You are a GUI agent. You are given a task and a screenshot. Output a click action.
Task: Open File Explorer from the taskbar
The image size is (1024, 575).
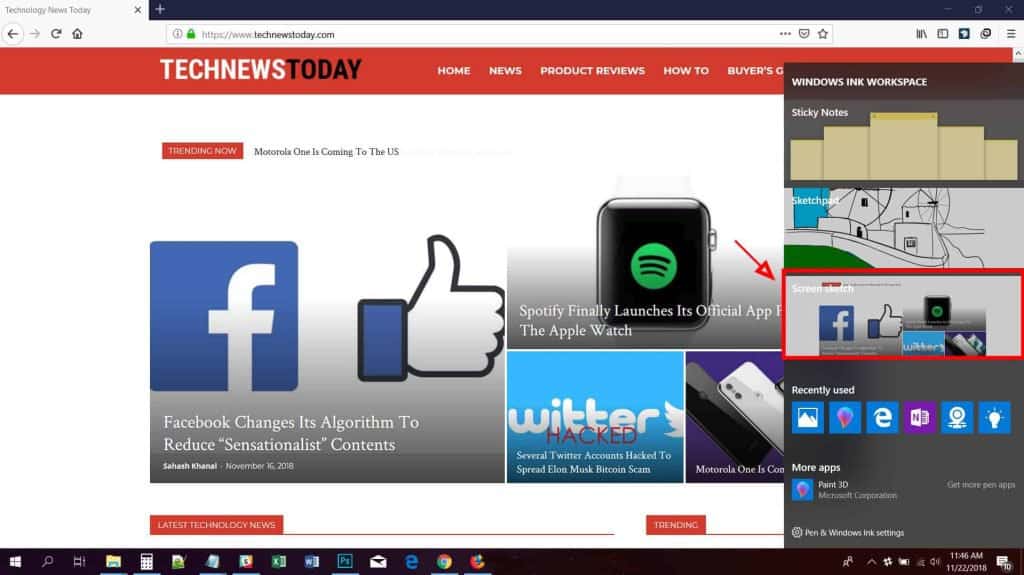(x=113, y=561)
